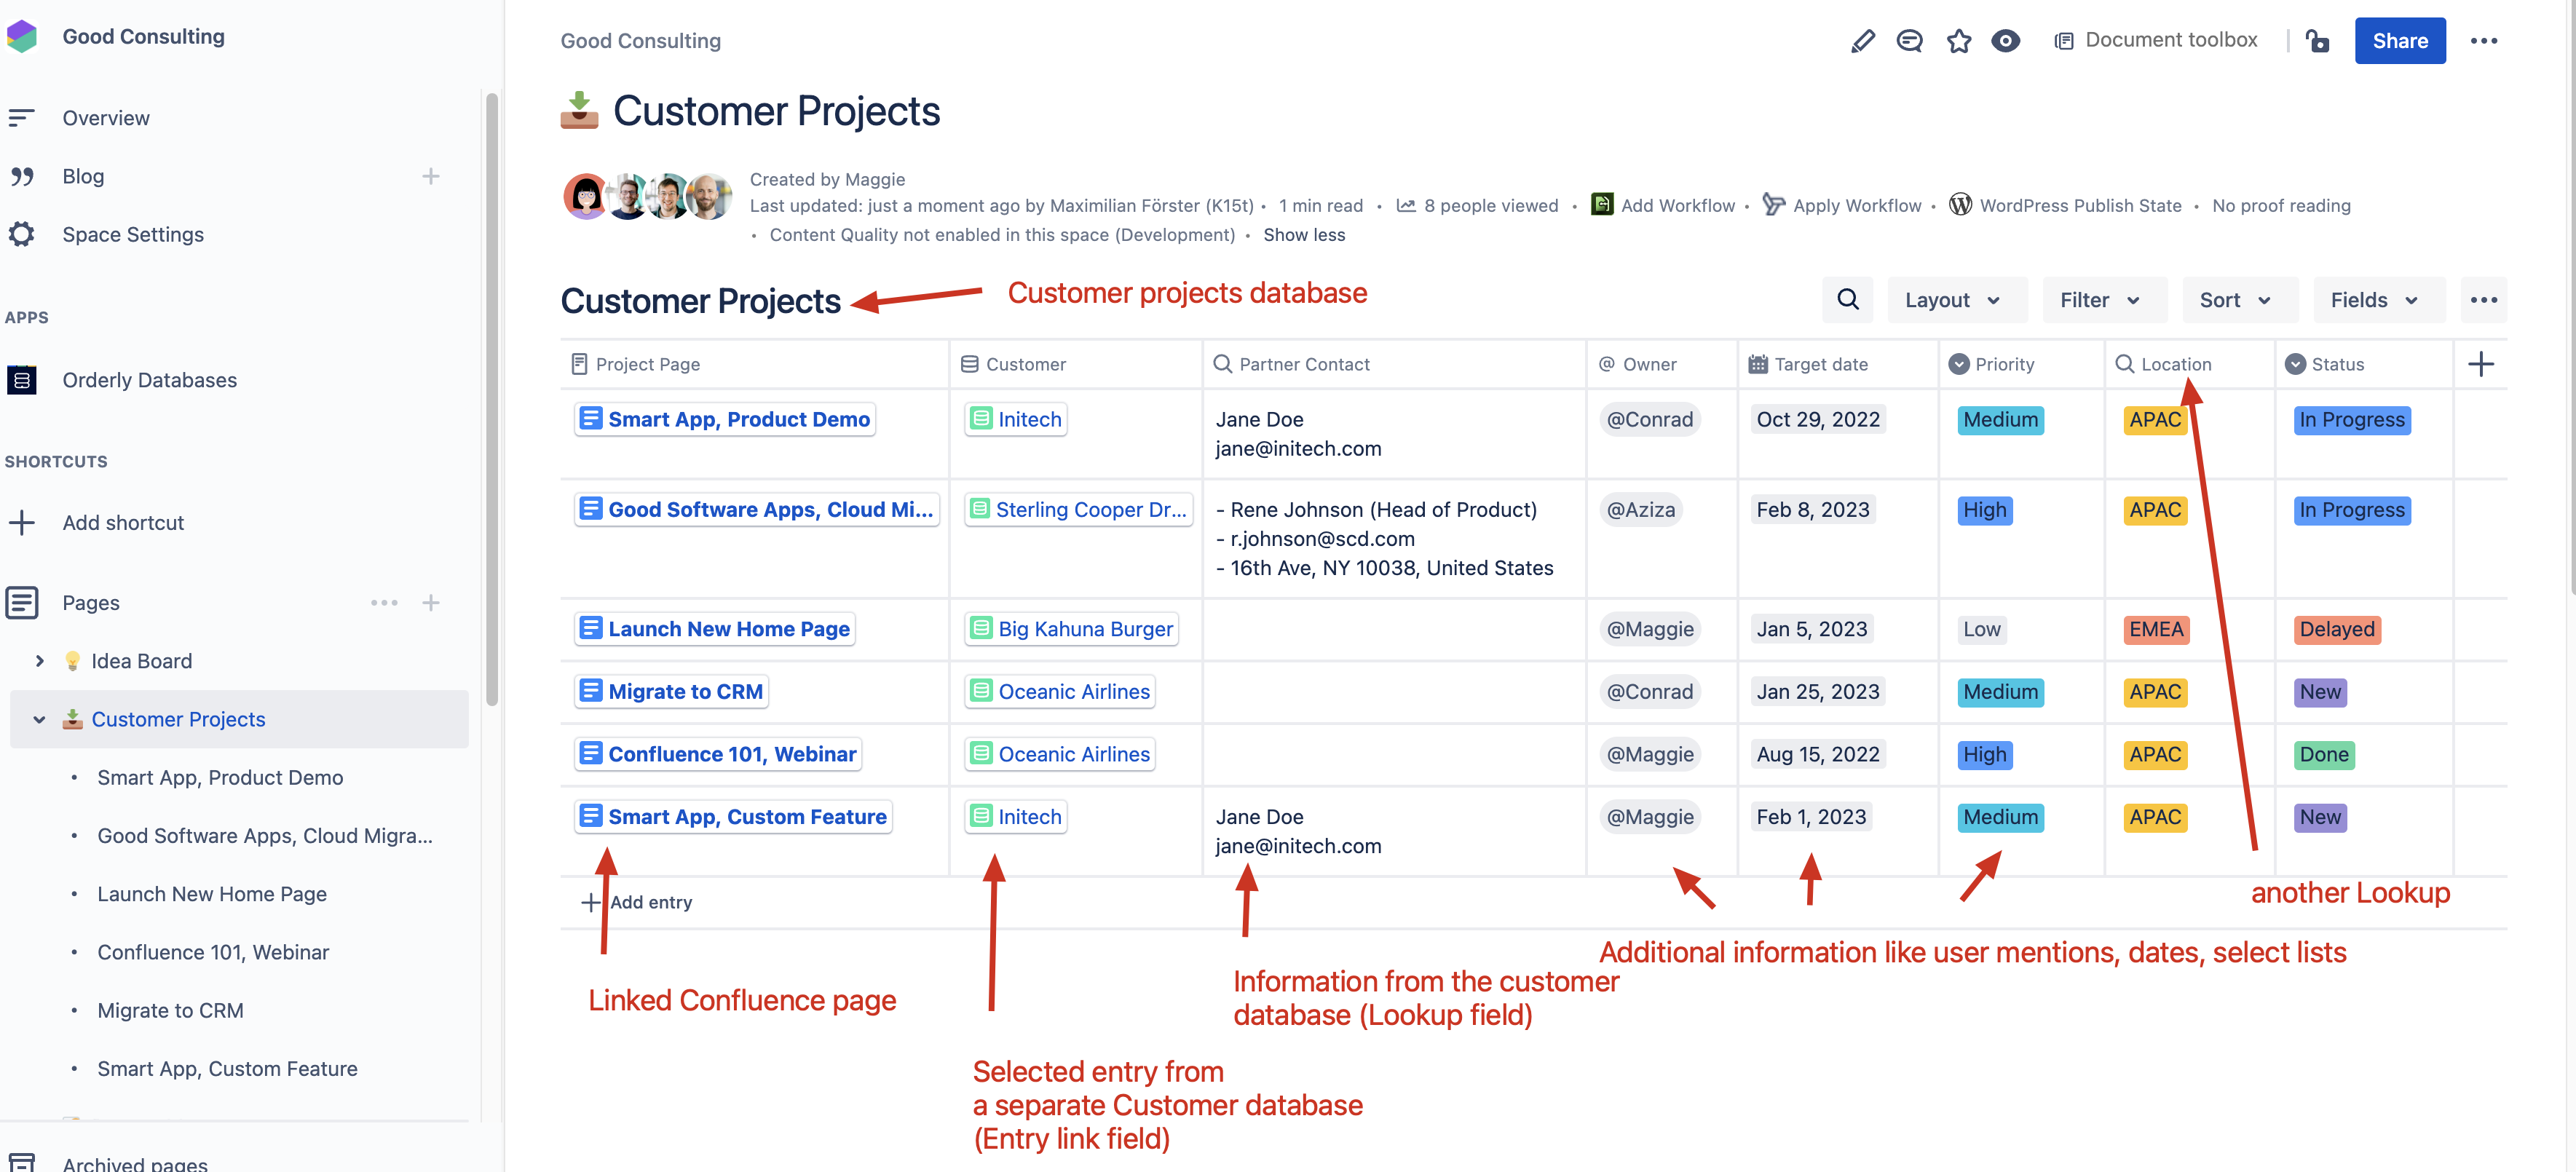Viewport: 2576px width, 1172px height.
Task: Open search in the database toolbar
Action: tap(1847, 299)
